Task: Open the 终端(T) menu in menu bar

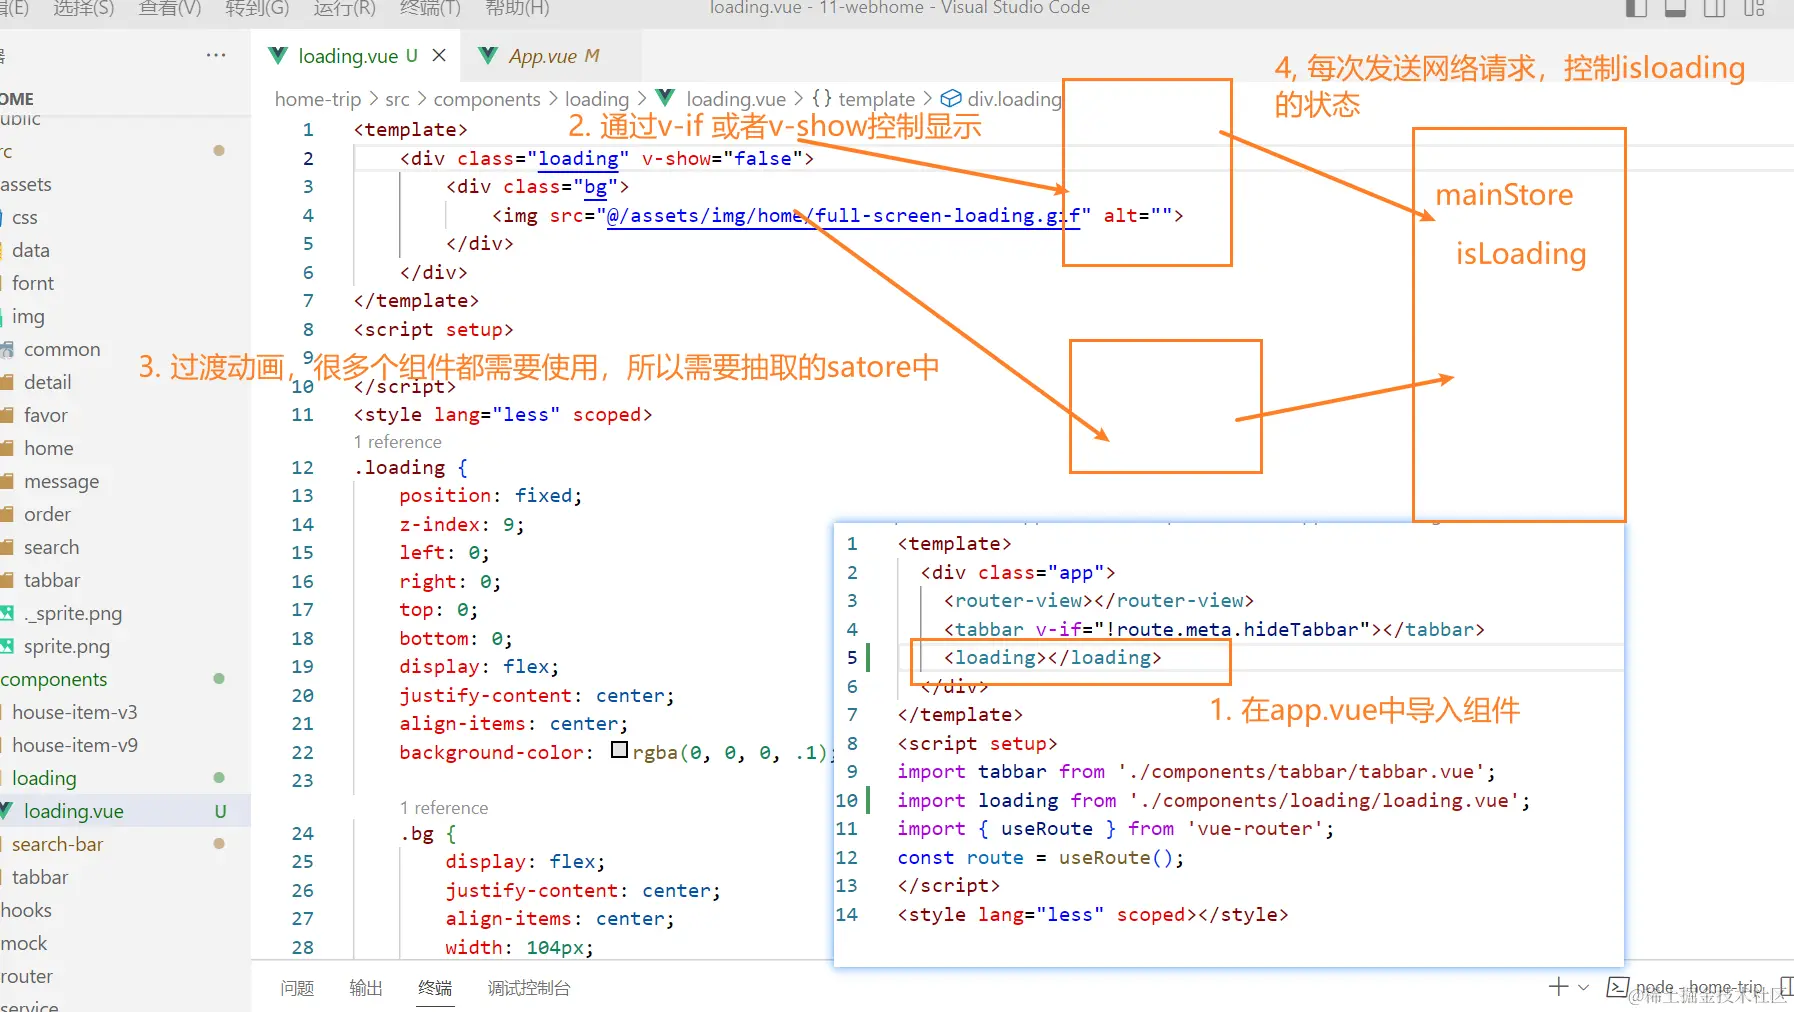Action: tap(430, 8)
